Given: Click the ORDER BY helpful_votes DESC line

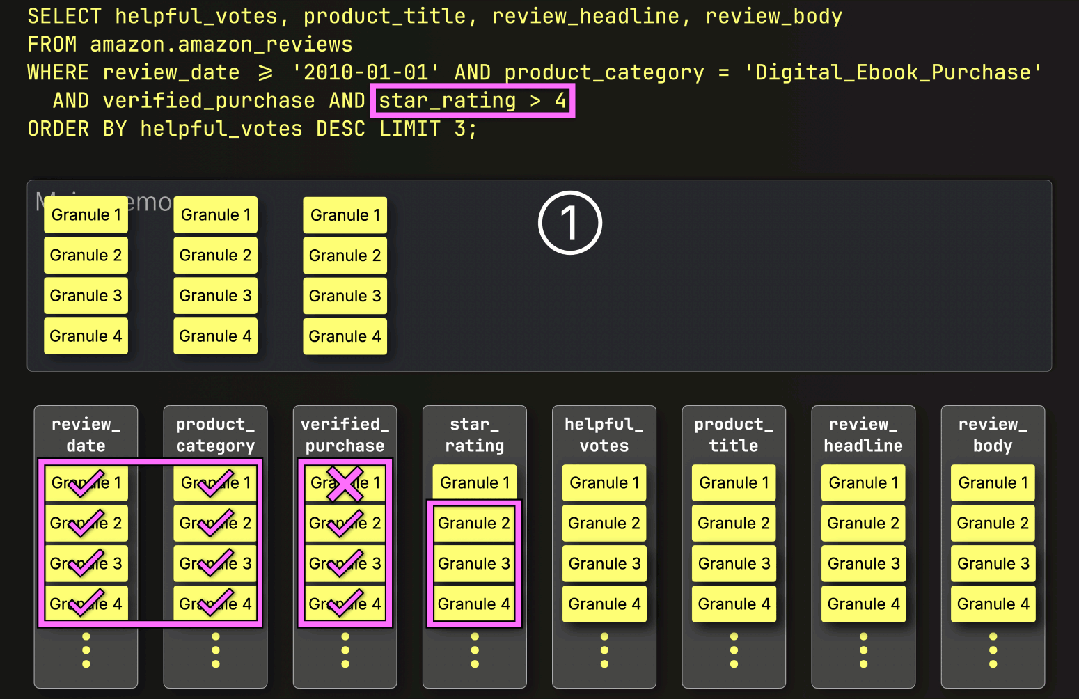Looking at the screenshot, I should pyautogui.click(x=252, y=129).
